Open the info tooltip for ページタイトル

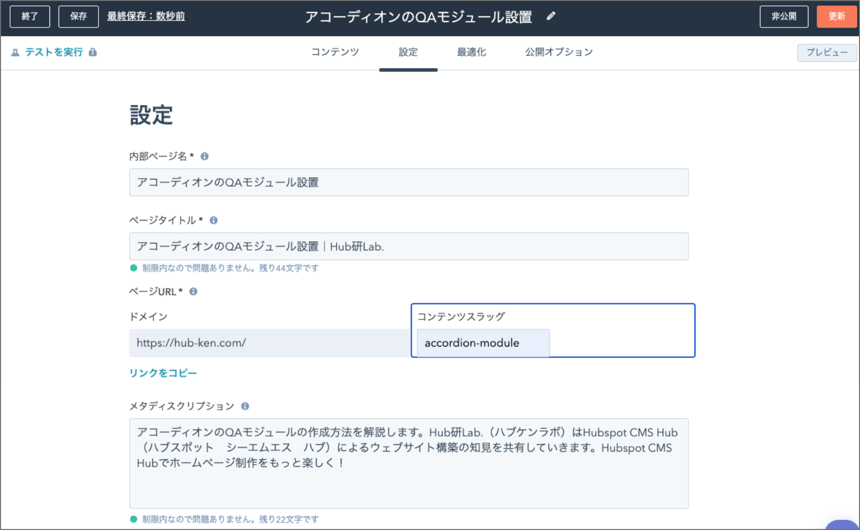click(213, 220)
